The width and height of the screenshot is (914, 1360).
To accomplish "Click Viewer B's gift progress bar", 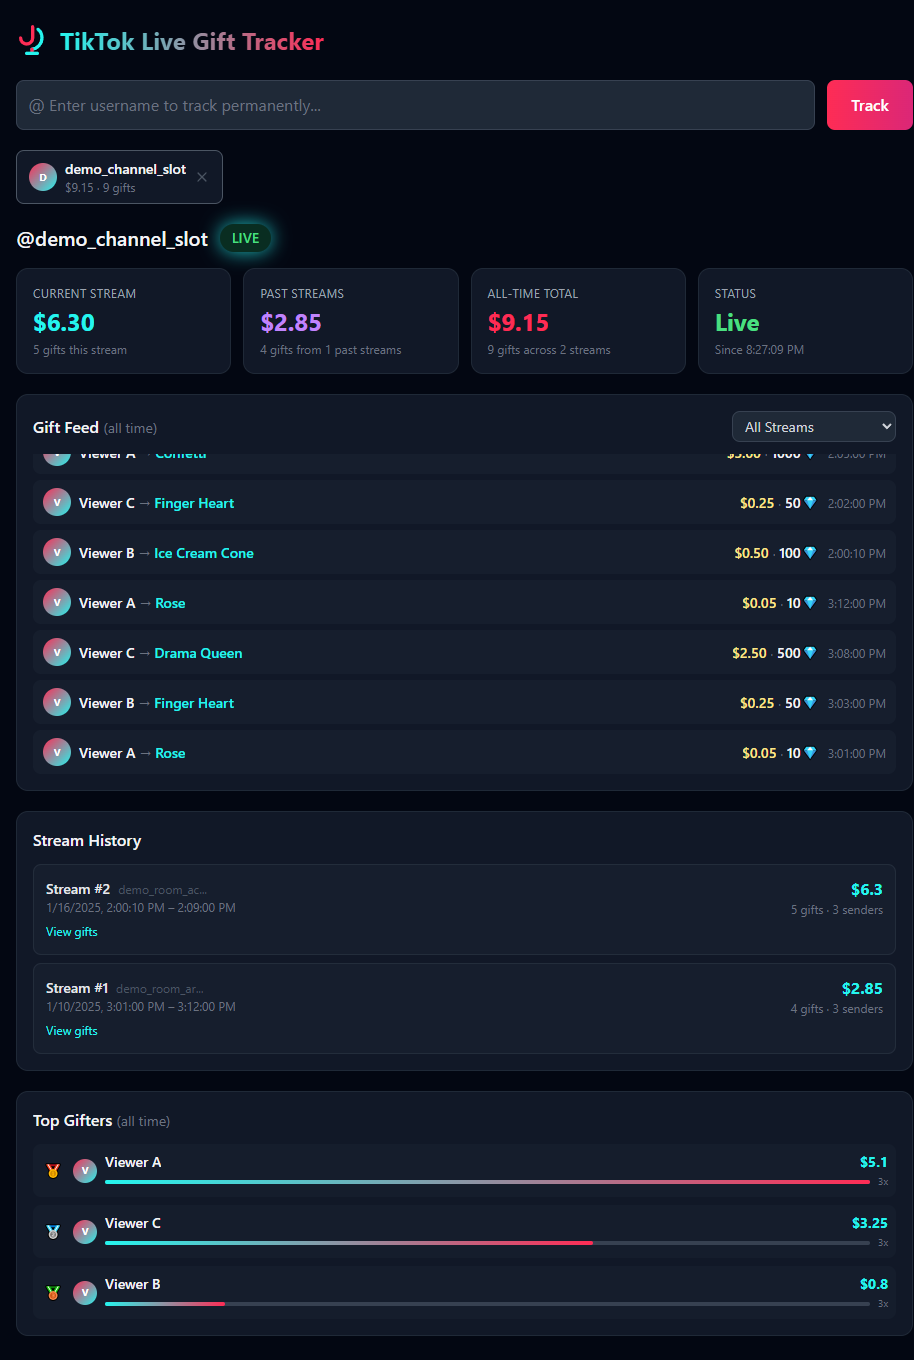I will click(x=487, y=1304).
